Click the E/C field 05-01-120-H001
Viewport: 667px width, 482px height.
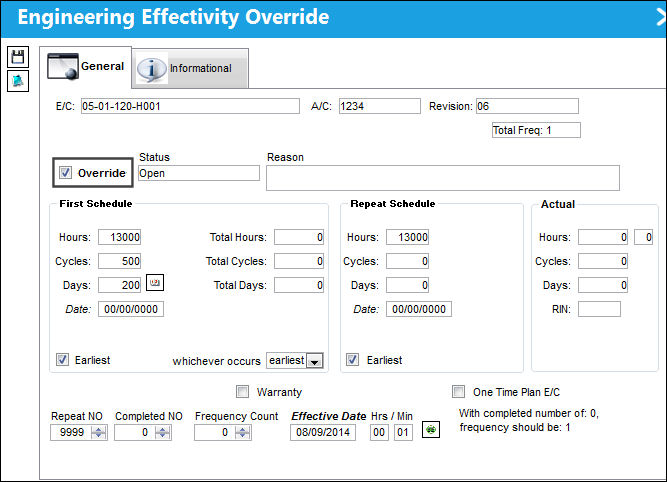coord(190,106)
